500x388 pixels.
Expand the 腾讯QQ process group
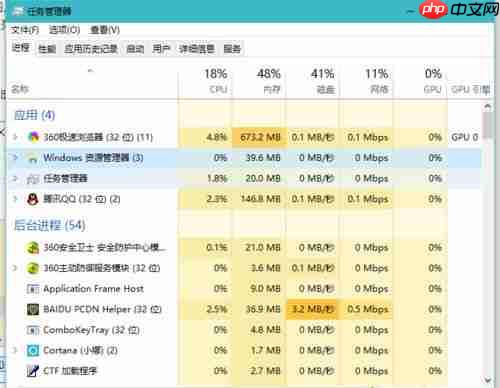coord(15,199)
